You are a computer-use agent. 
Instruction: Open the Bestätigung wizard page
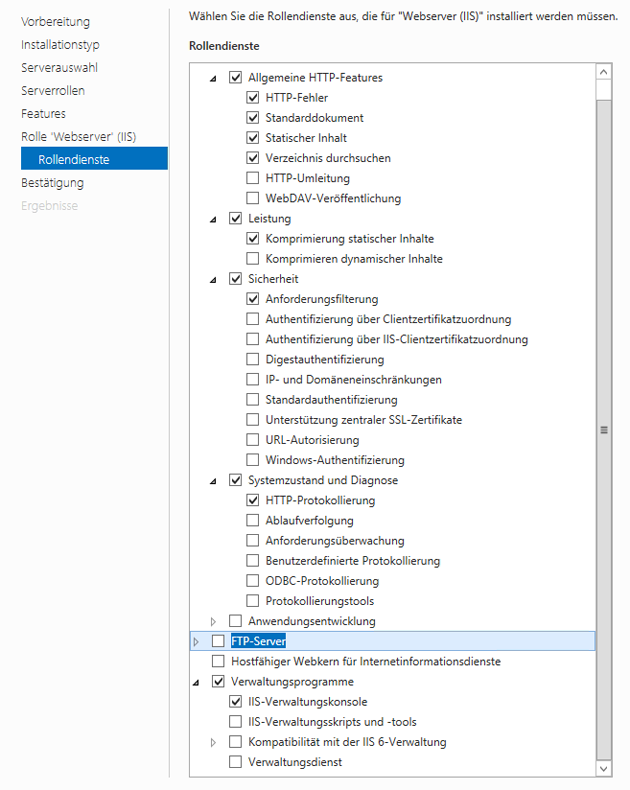coord(52,183)
